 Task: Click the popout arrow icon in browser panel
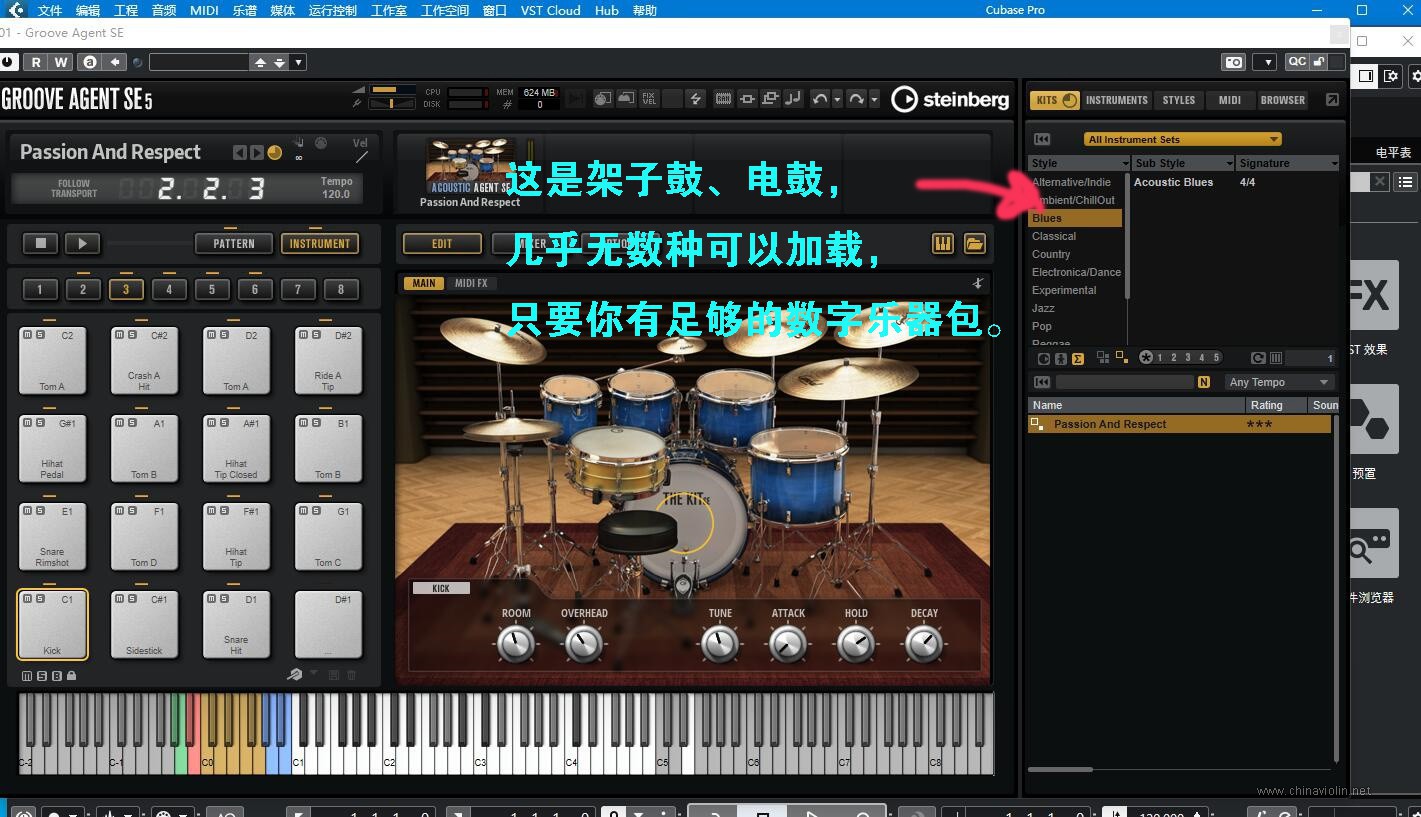point(1332,100)
